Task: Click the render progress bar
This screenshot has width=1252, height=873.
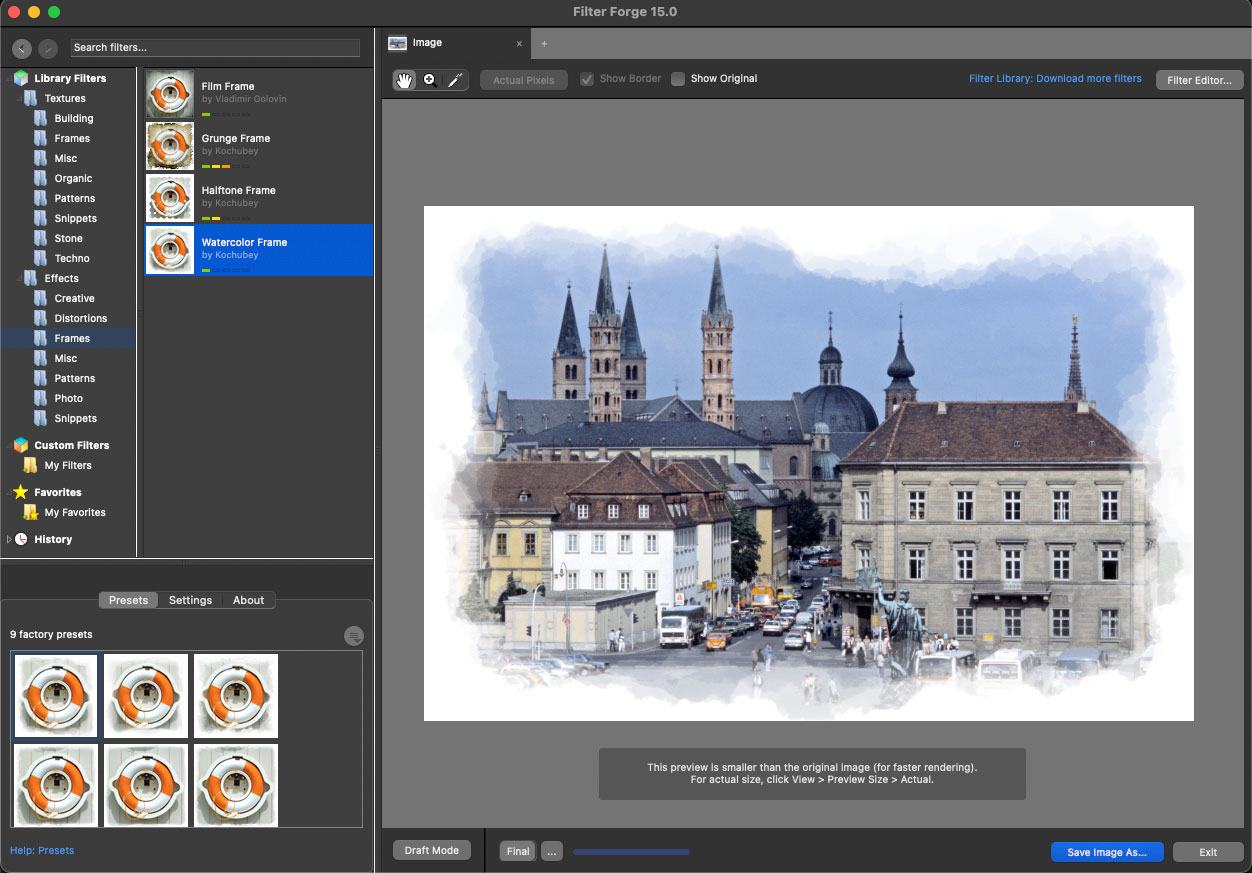Action: click(x=631, y=852)
